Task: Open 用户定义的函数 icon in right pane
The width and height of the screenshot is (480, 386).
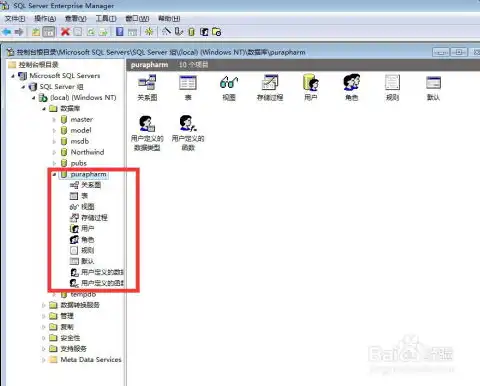Action: pos(188,133)
